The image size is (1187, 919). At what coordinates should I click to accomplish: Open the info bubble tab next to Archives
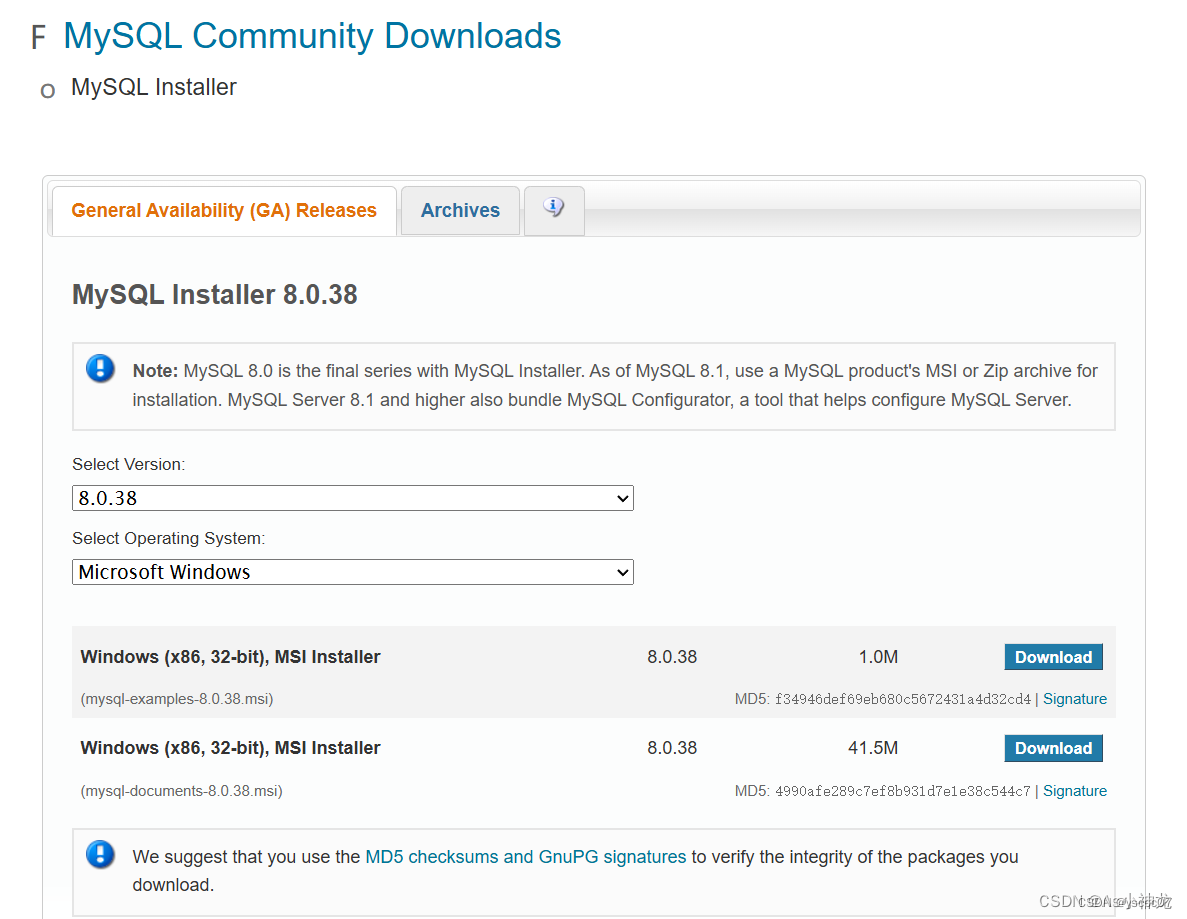(554, 210)
